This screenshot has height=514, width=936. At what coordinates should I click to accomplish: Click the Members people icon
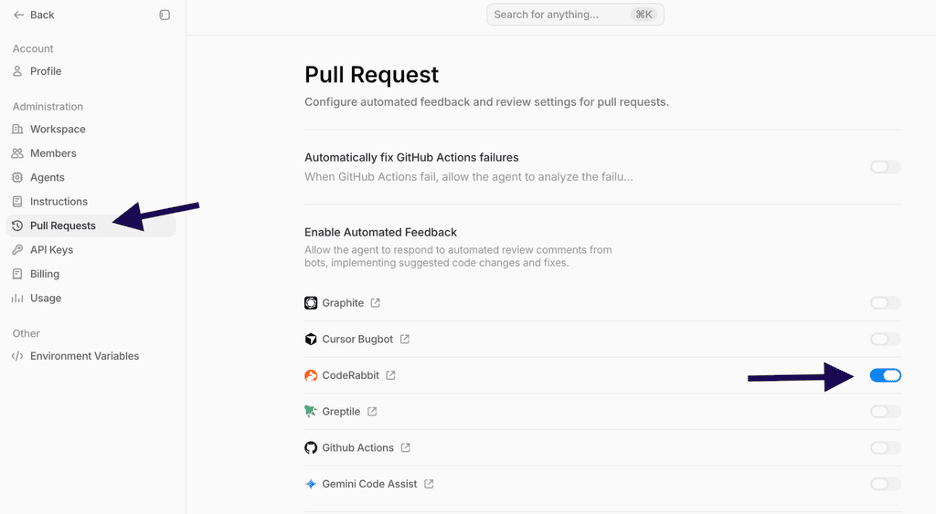point(18,153)
